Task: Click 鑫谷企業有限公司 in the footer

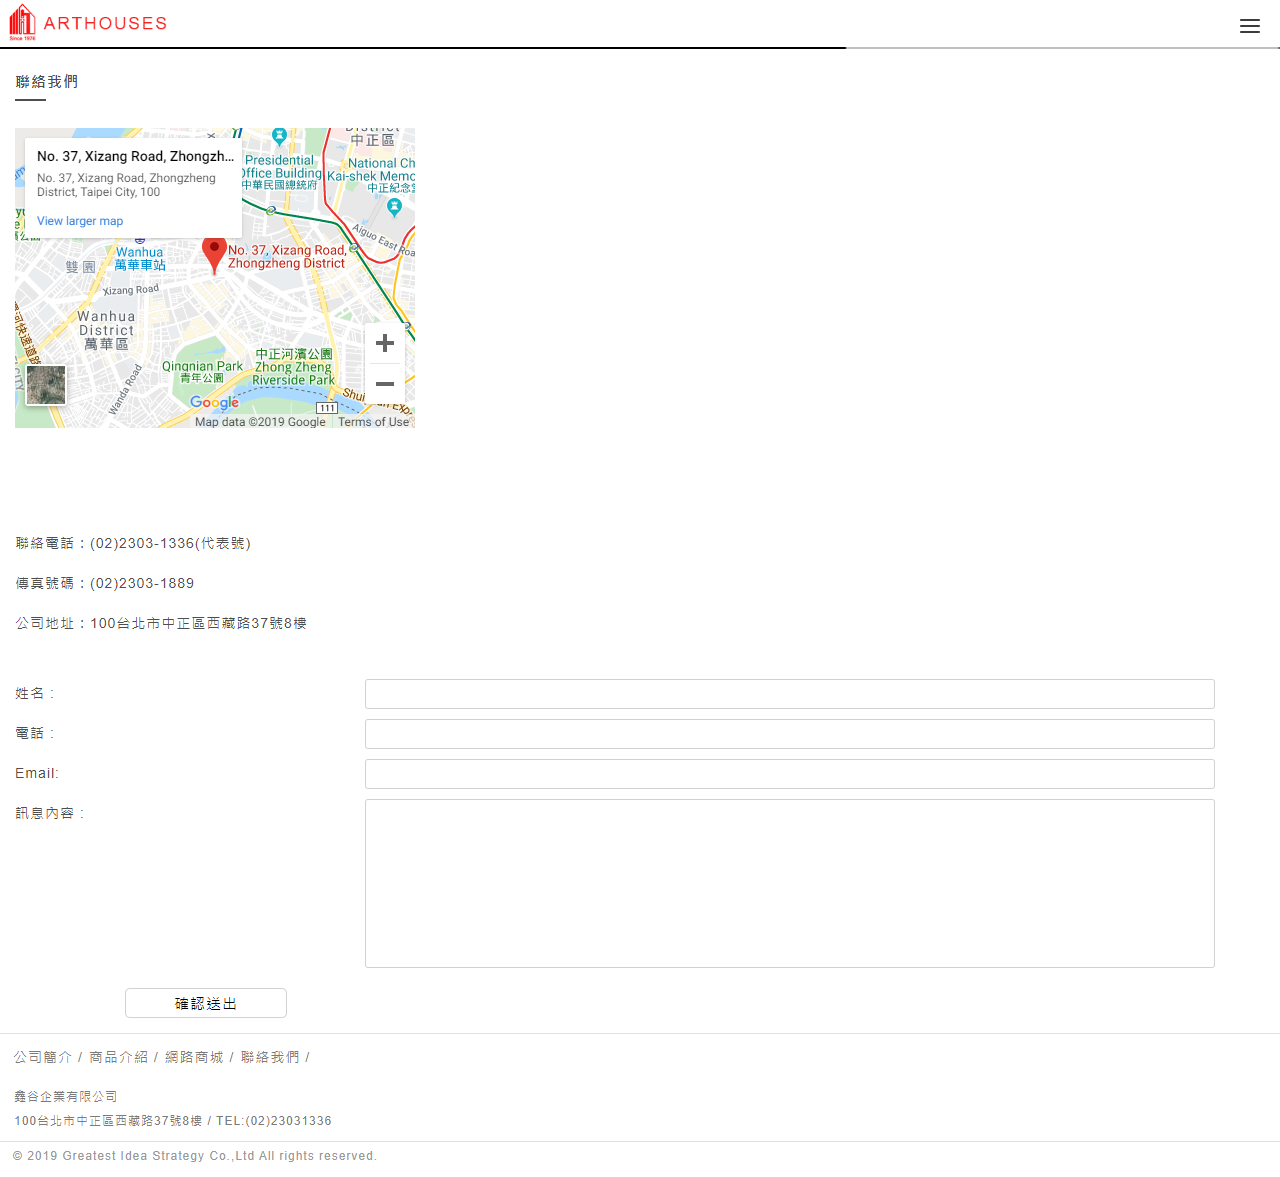Action: pyautogui.click(x=66, y=1097)
